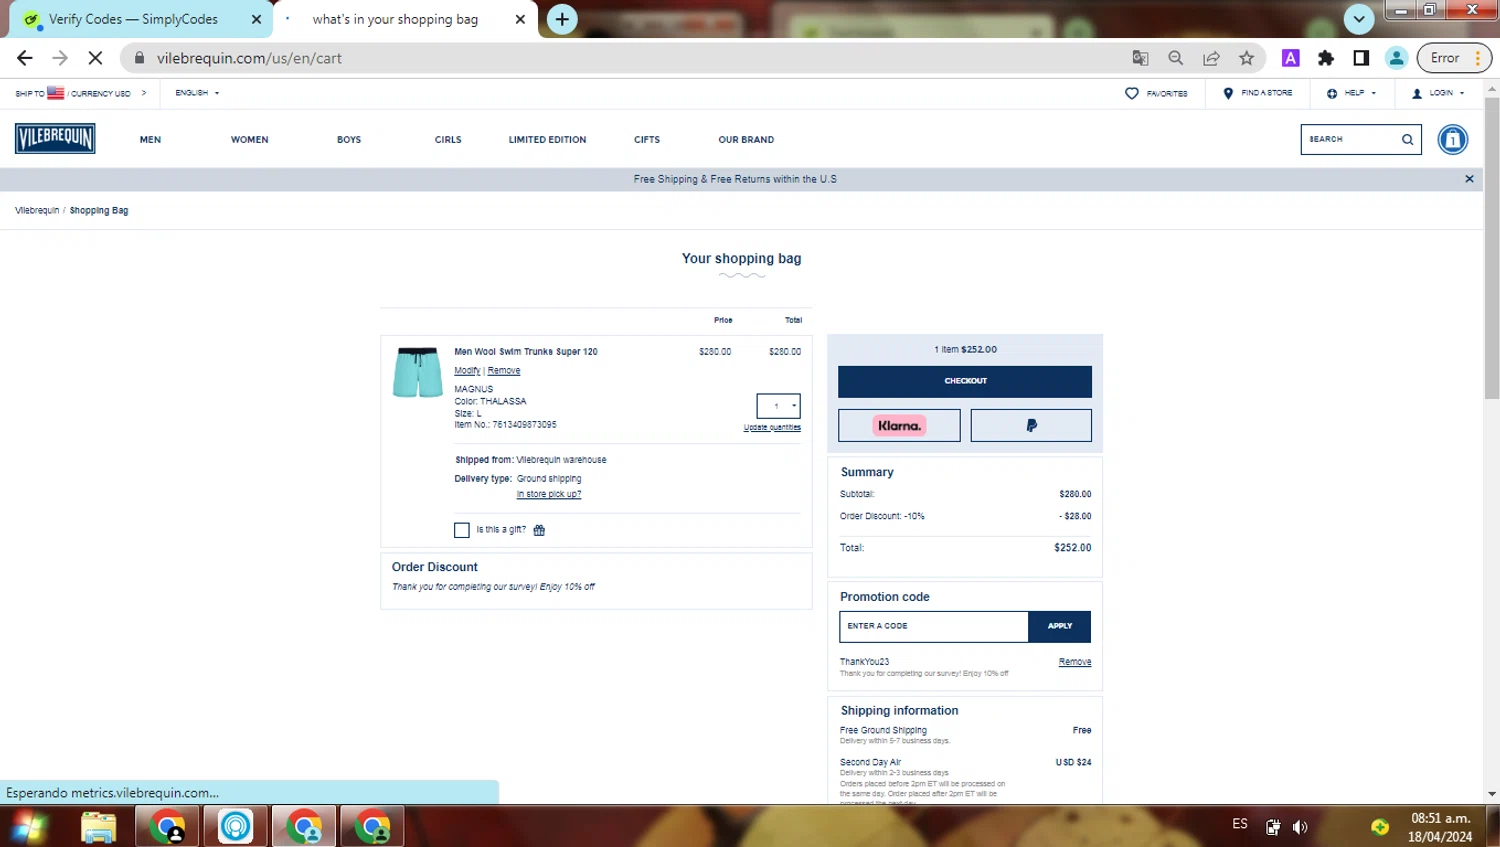Open Chrome Error menu button

(1454, 58)
